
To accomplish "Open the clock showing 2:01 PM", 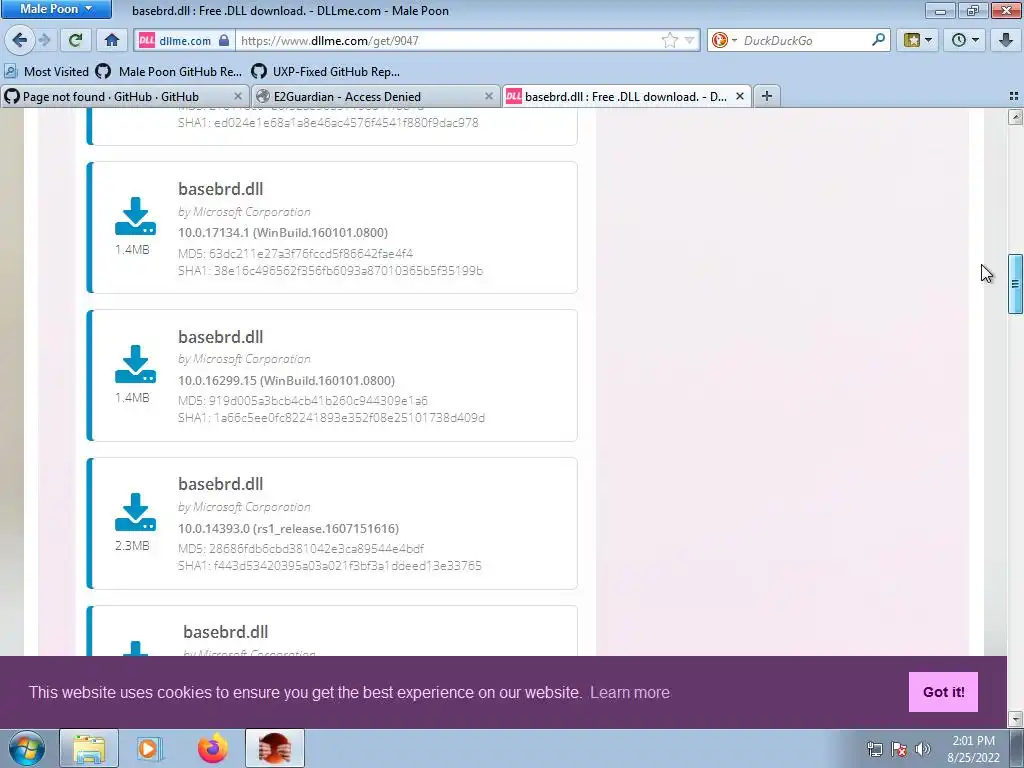I will 973,749.
